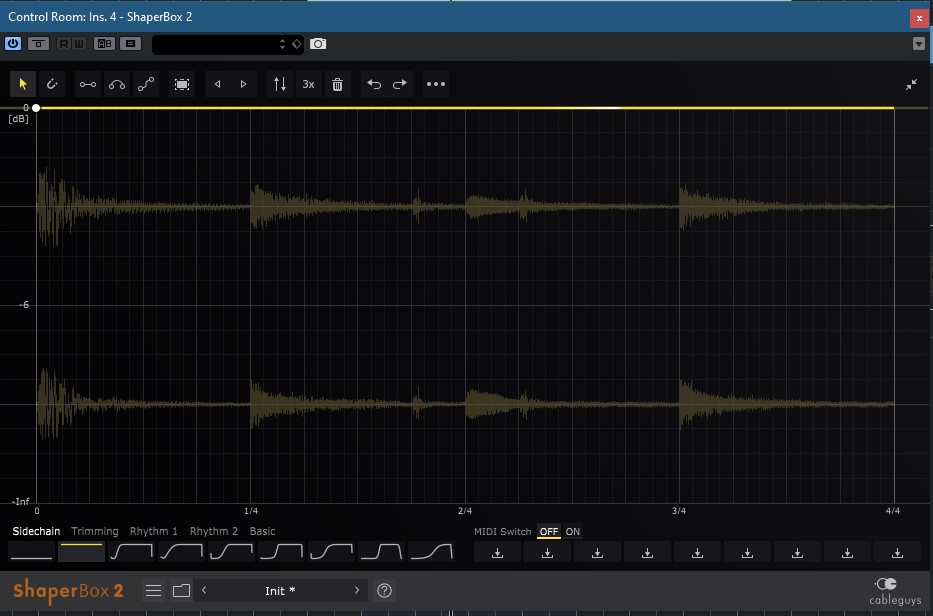Take a snapshot with camera icon
Screen dimensions: 933x616
pyautogui.click(x=318, y=44)
